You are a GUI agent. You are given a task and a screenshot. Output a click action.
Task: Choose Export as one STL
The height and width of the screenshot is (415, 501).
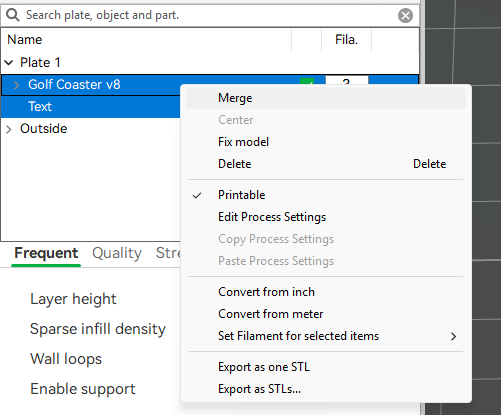pyautogui.click(x=326, y=367)
